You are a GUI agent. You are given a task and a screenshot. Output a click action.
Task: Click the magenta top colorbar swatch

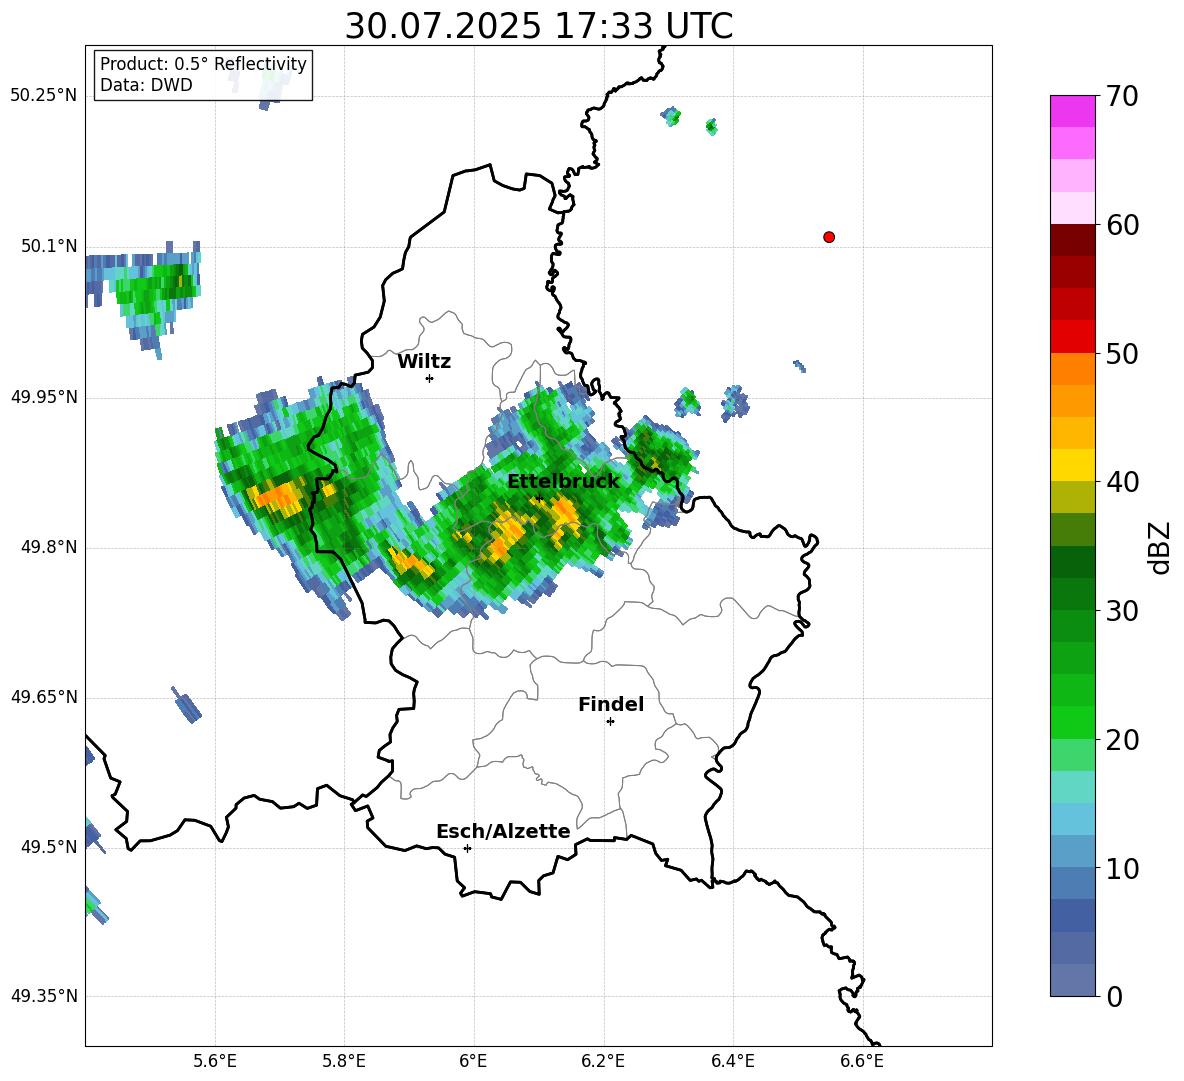[x=1073, y=111]
